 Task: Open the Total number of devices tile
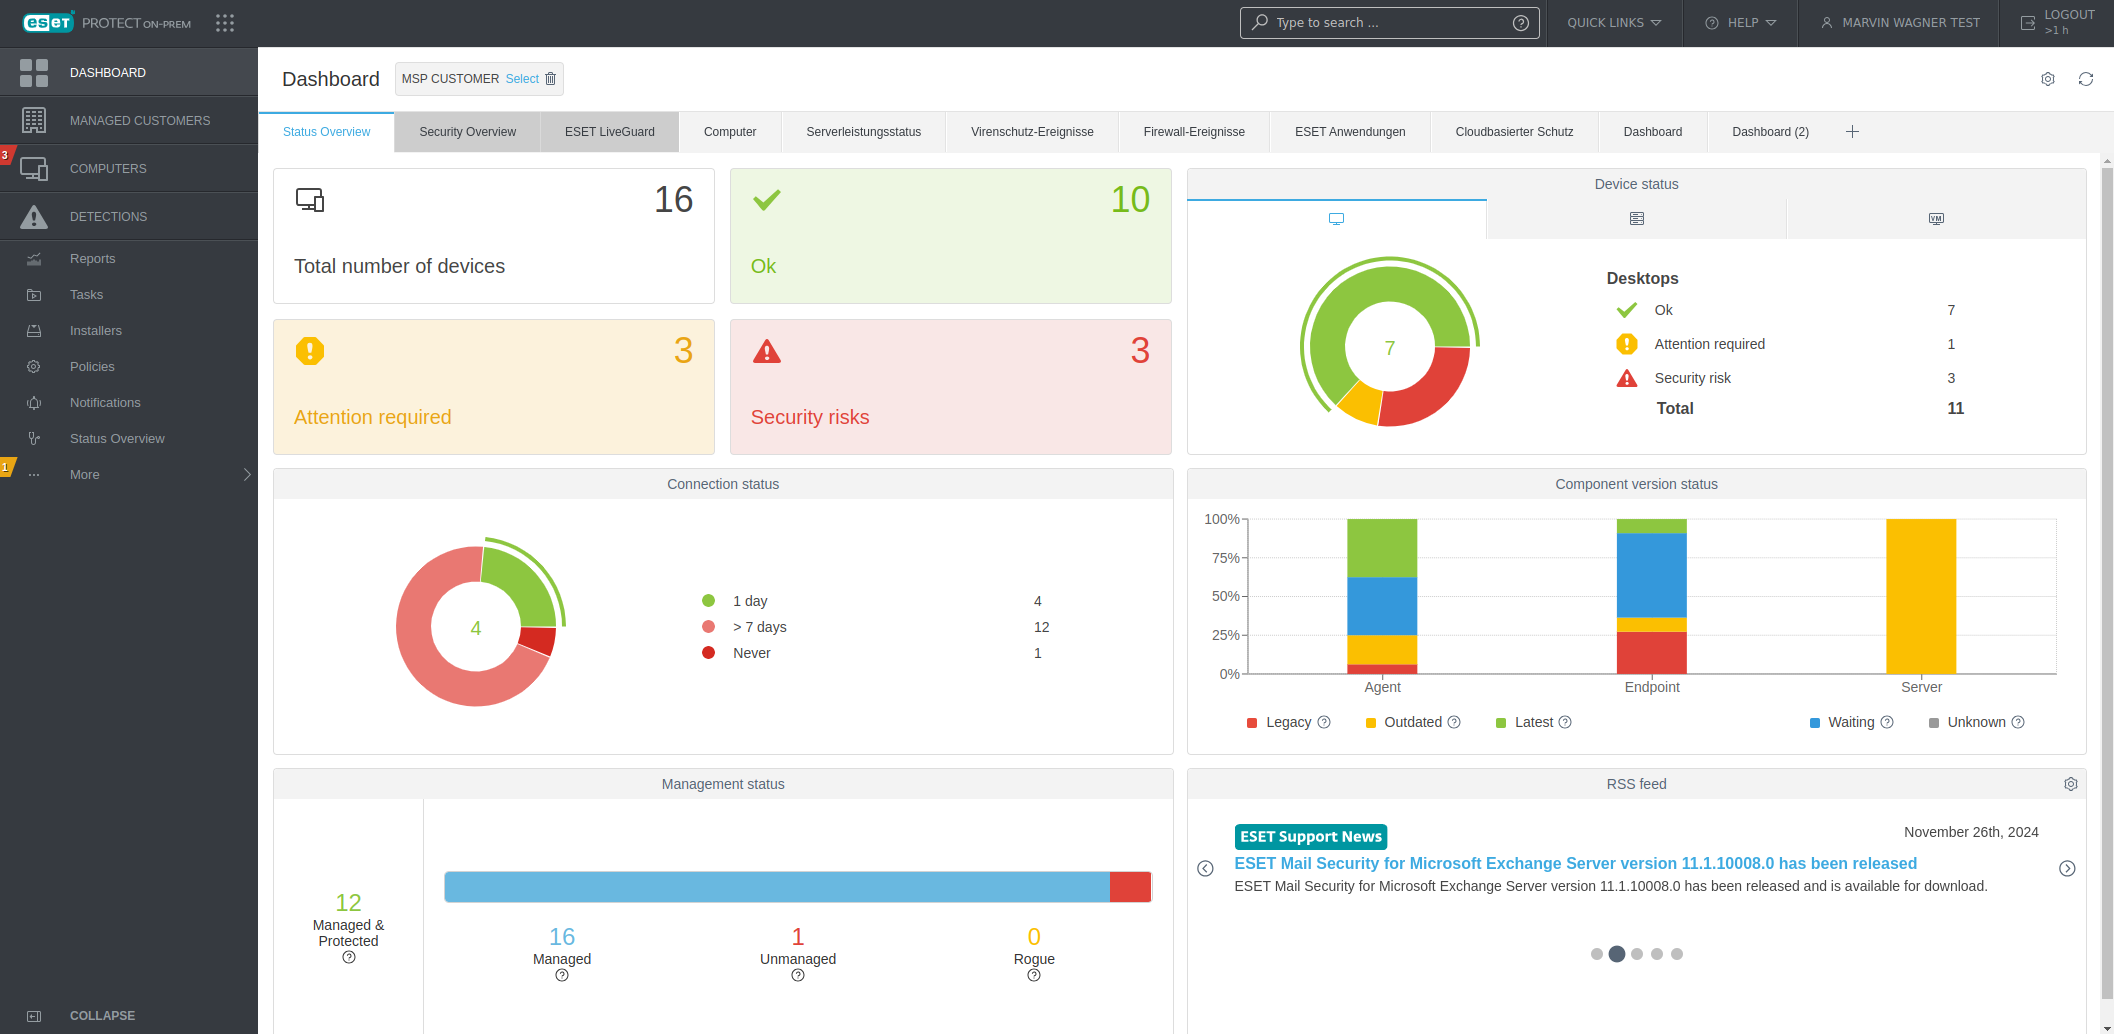(x=494, y=236)
